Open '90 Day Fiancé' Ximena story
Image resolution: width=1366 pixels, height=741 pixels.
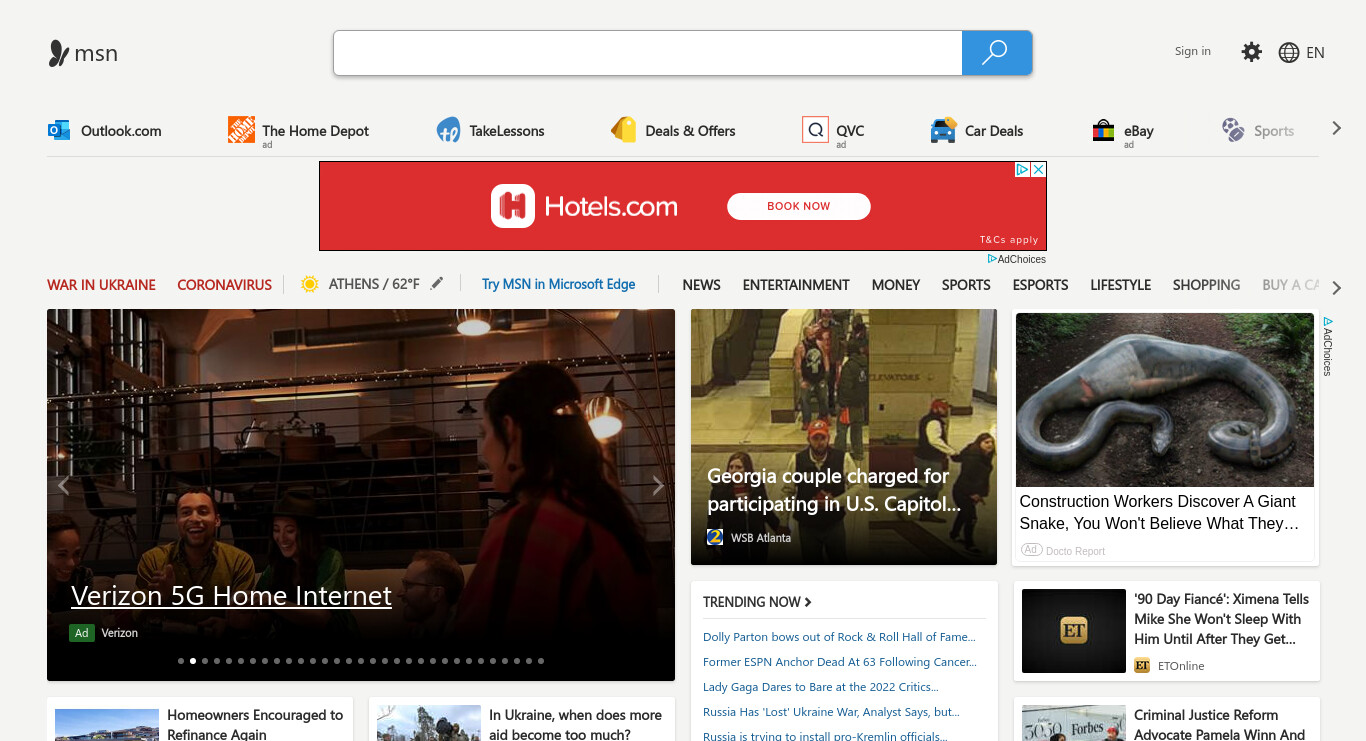(1221, 619)
